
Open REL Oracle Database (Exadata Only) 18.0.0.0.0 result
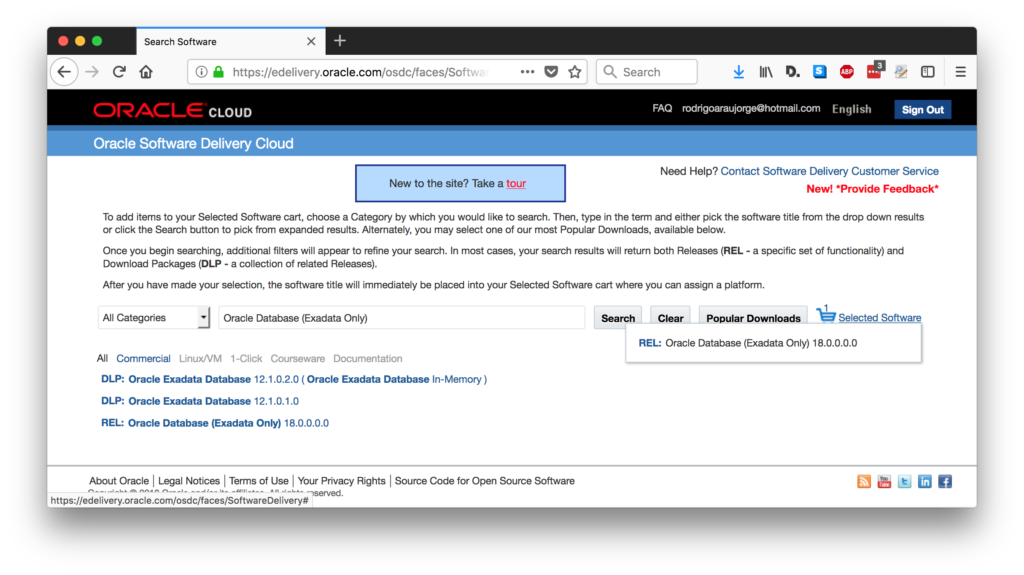tap(215, 423)
